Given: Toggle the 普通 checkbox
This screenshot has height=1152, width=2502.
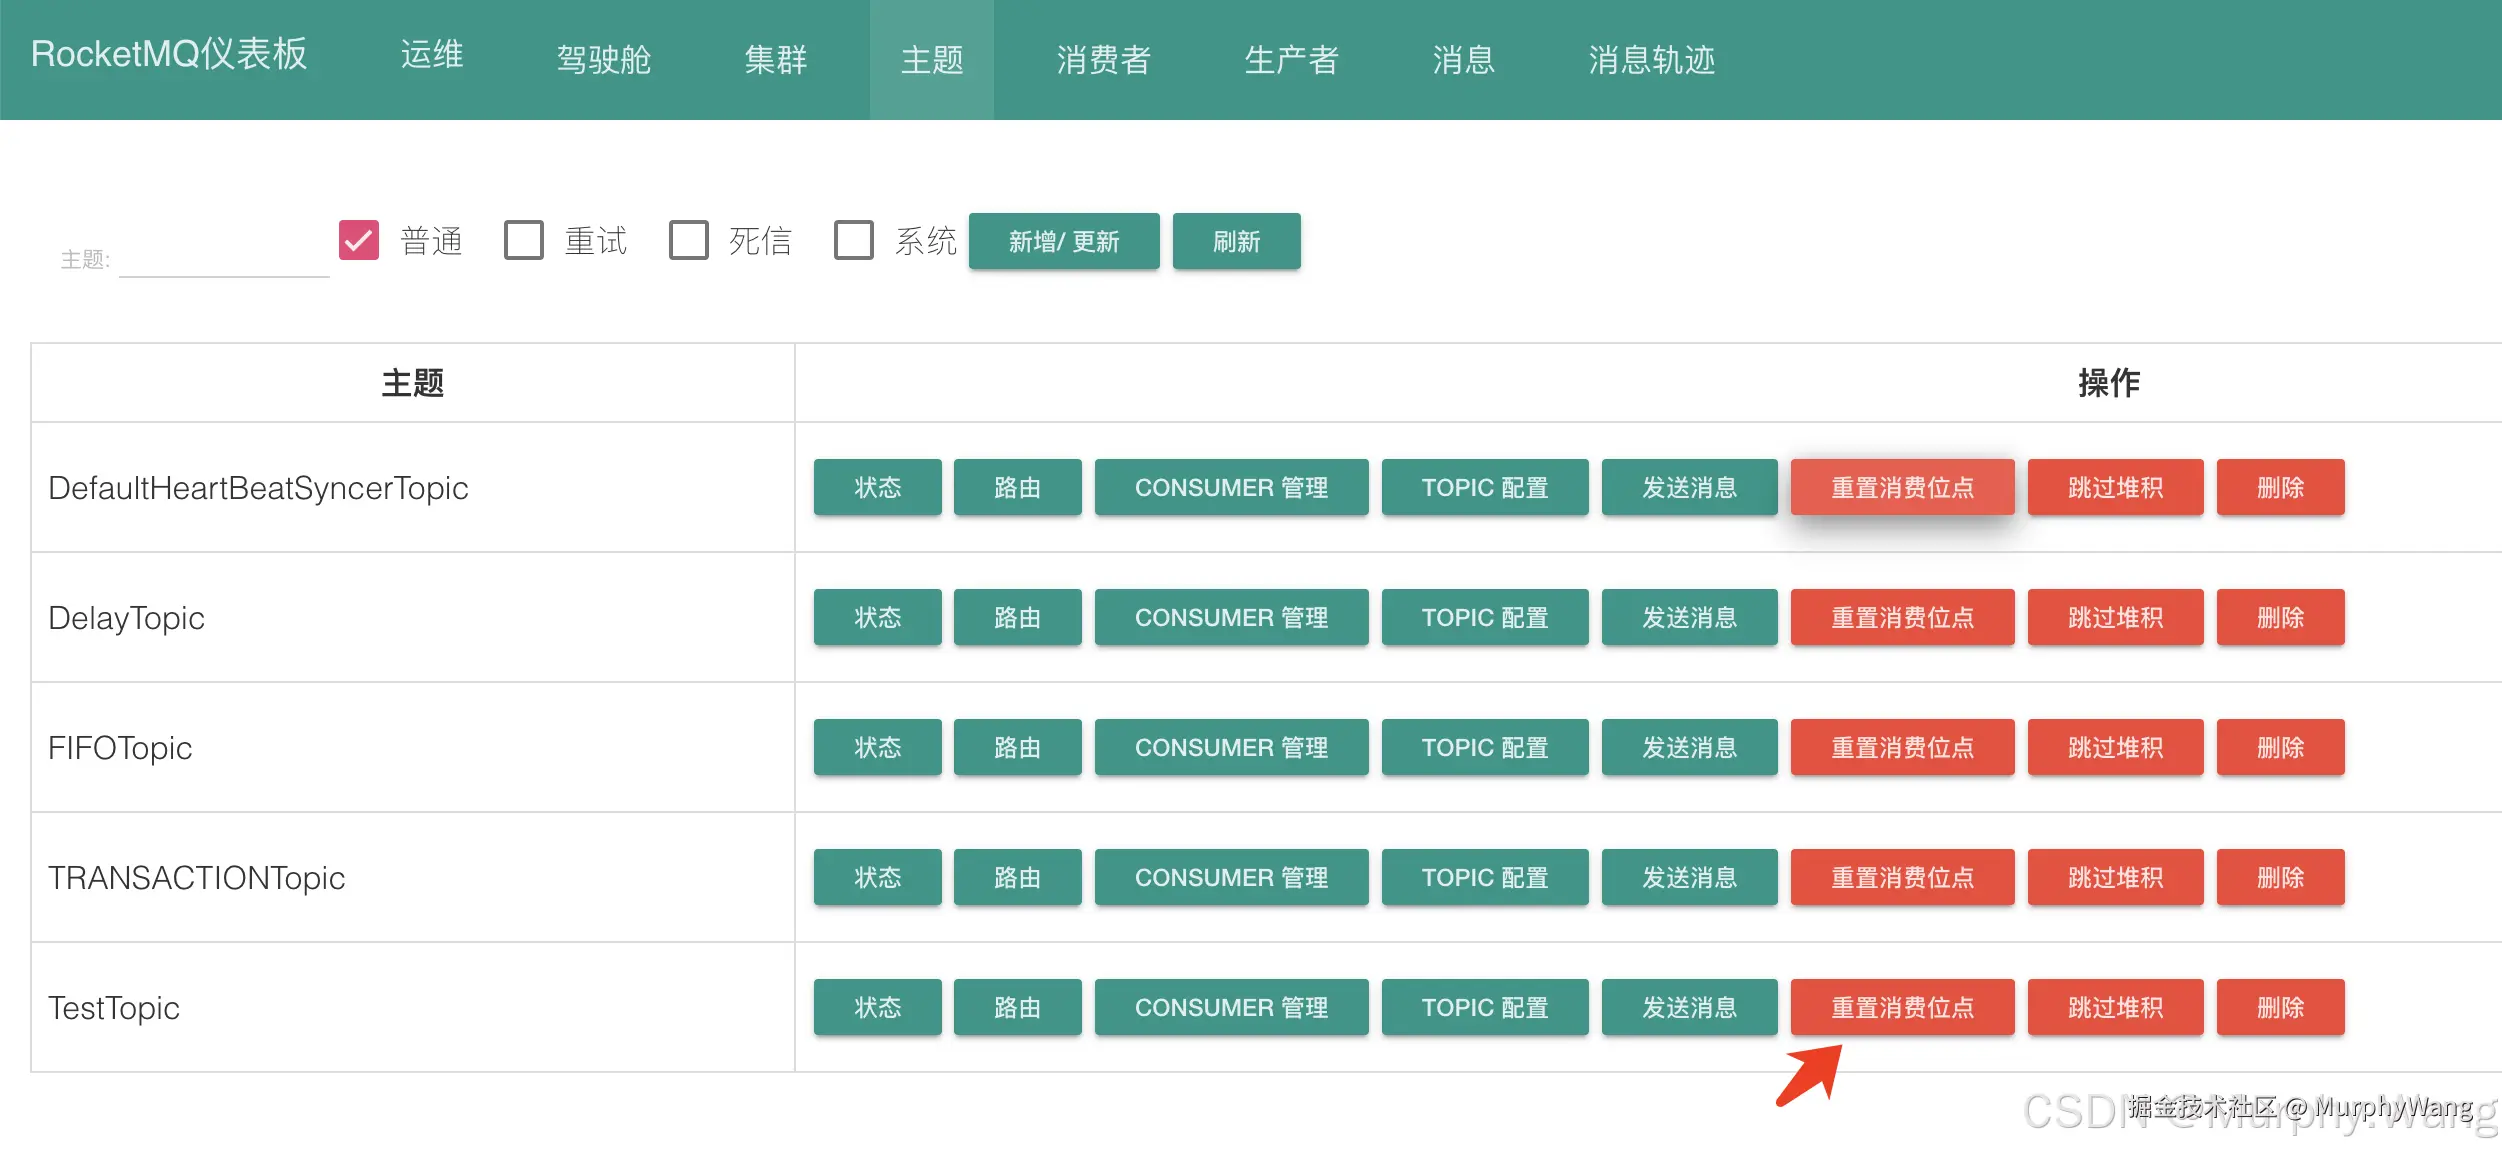Looking at the screenshot, I should (x=358, y=240).
